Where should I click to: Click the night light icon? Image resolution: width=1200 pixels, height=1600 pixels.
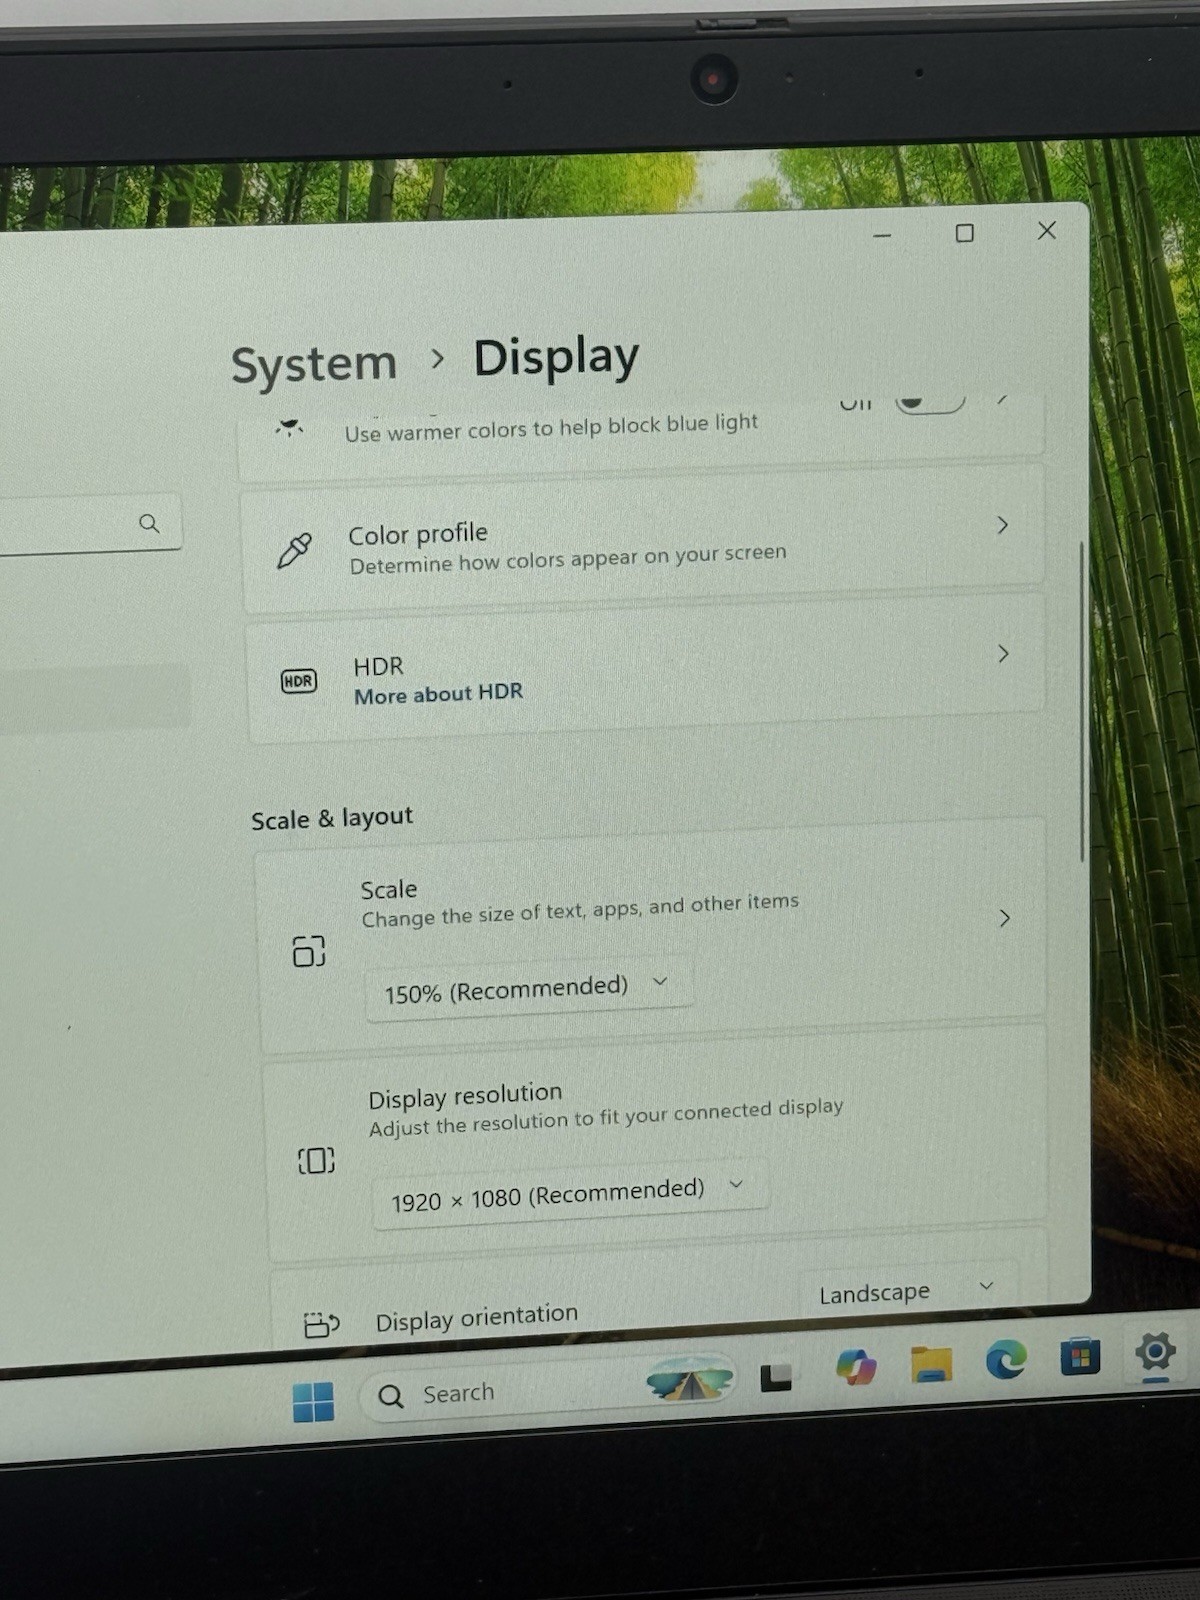point(290,428)
